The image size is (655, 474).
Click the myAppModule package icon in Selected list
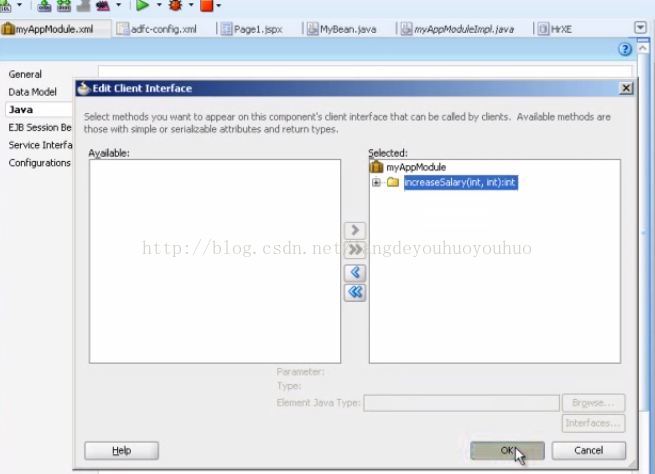click(x=376, y=167)
